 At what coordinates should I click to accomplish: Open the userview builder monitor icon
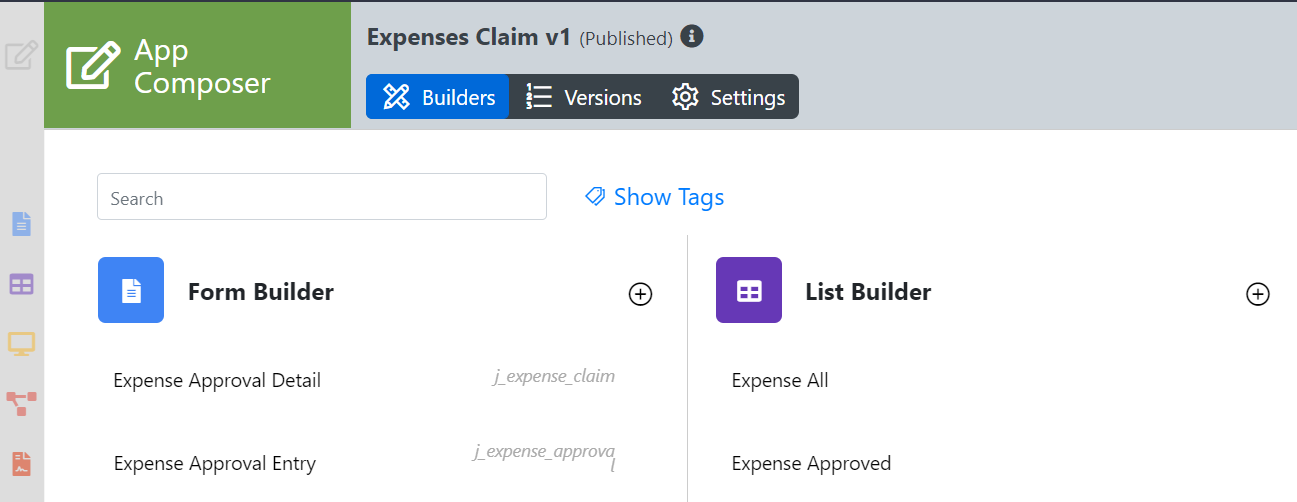click(21, 345)
